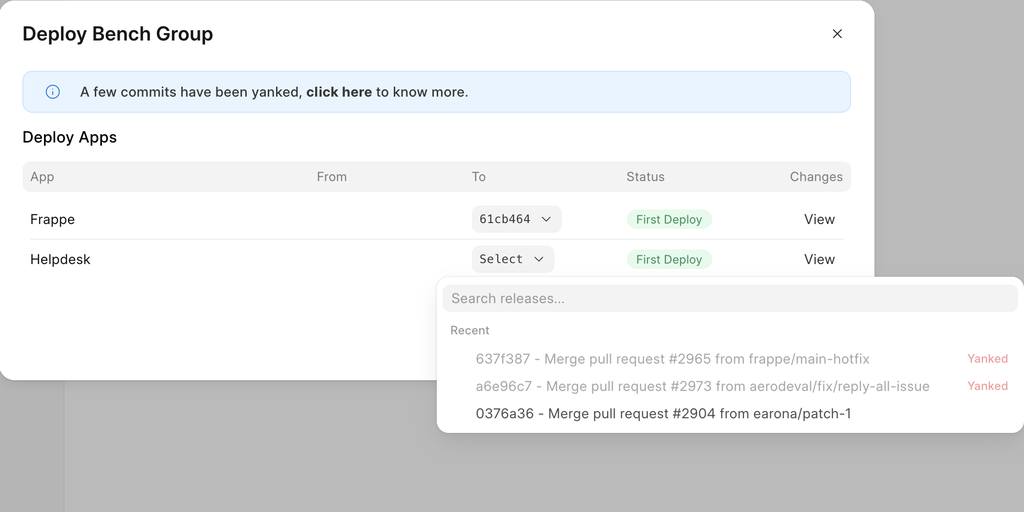Select release a6e96c7 reply-all-issue fix
The image size is (1024, 512).
pos(702,386)
